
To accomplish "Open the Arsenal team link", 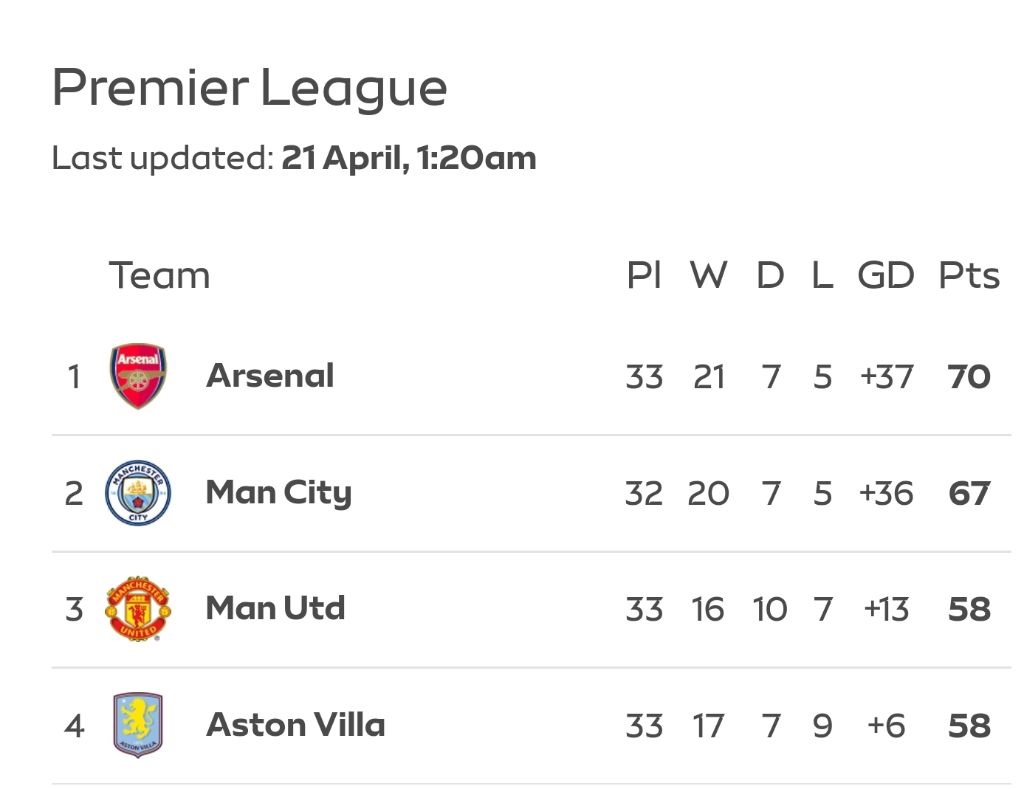I will point(270,376).
